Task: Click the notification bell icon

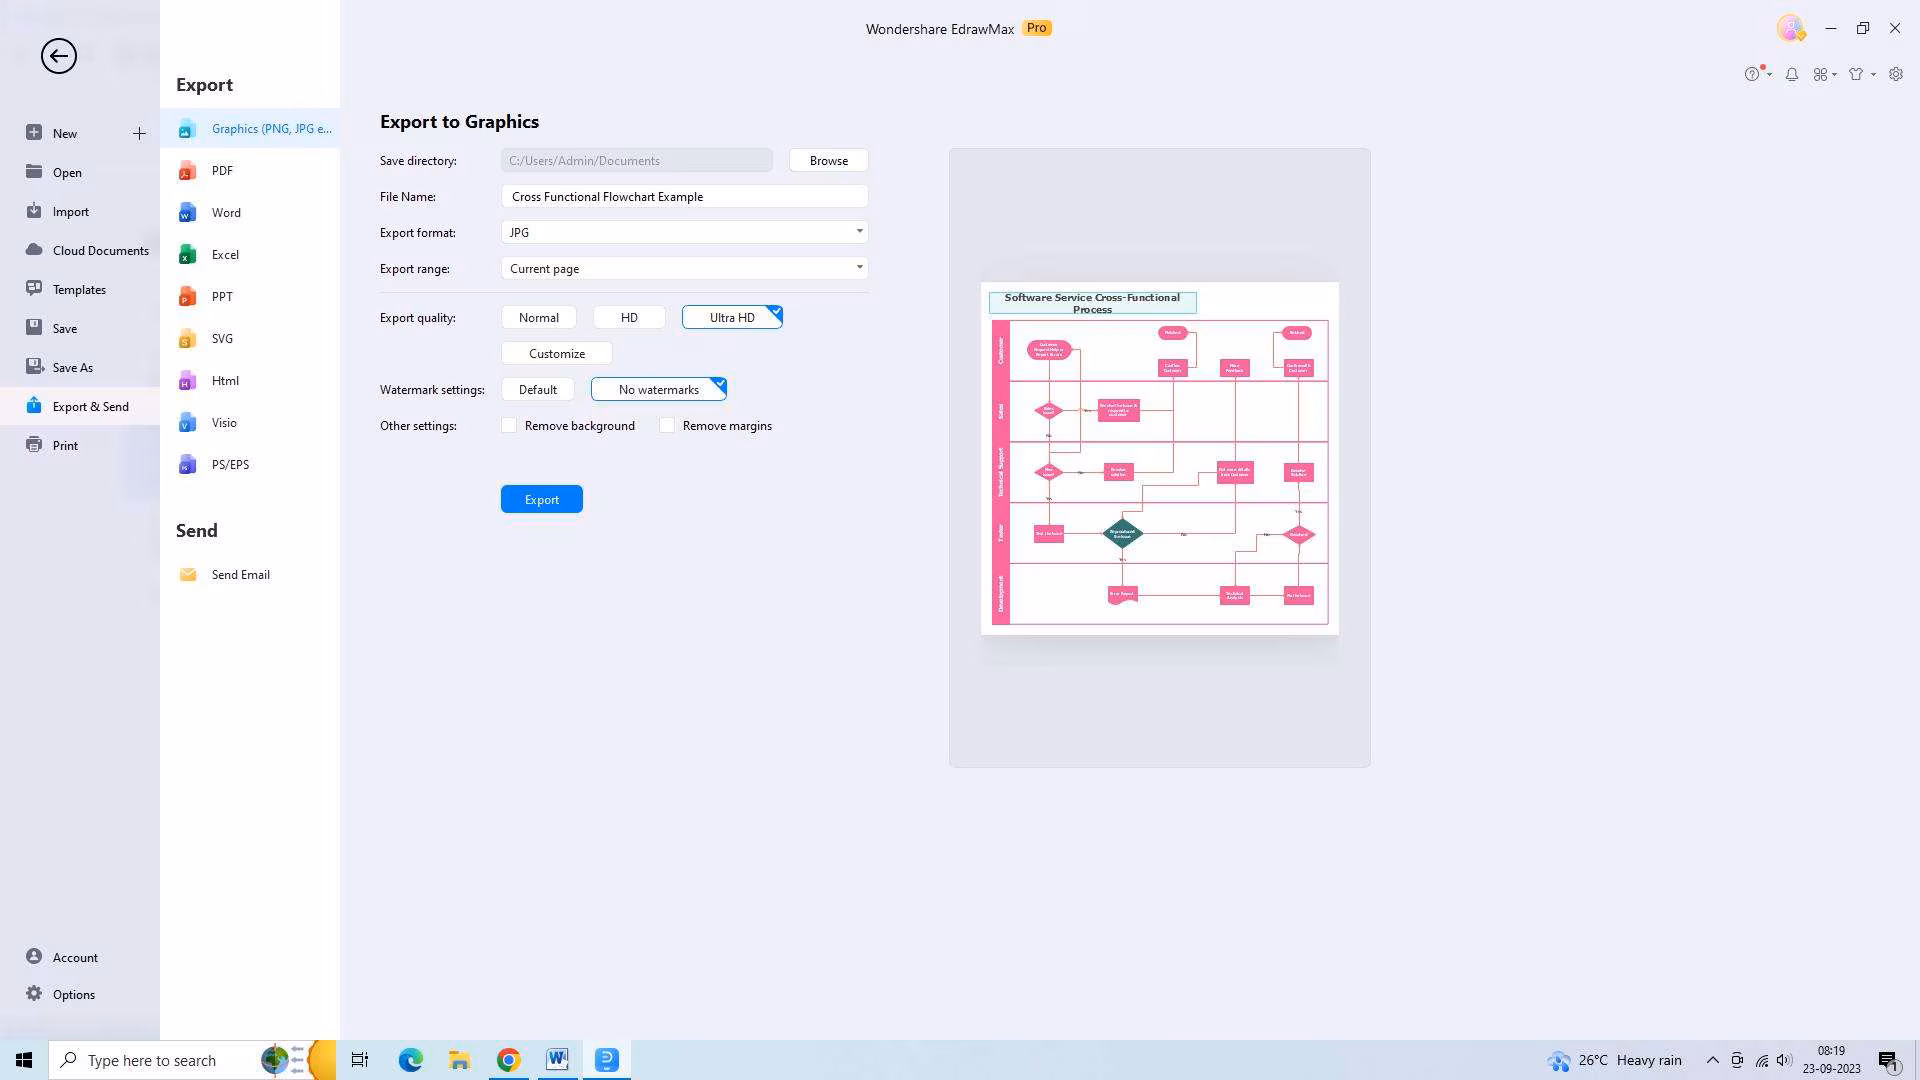Action: [1792, 74]
